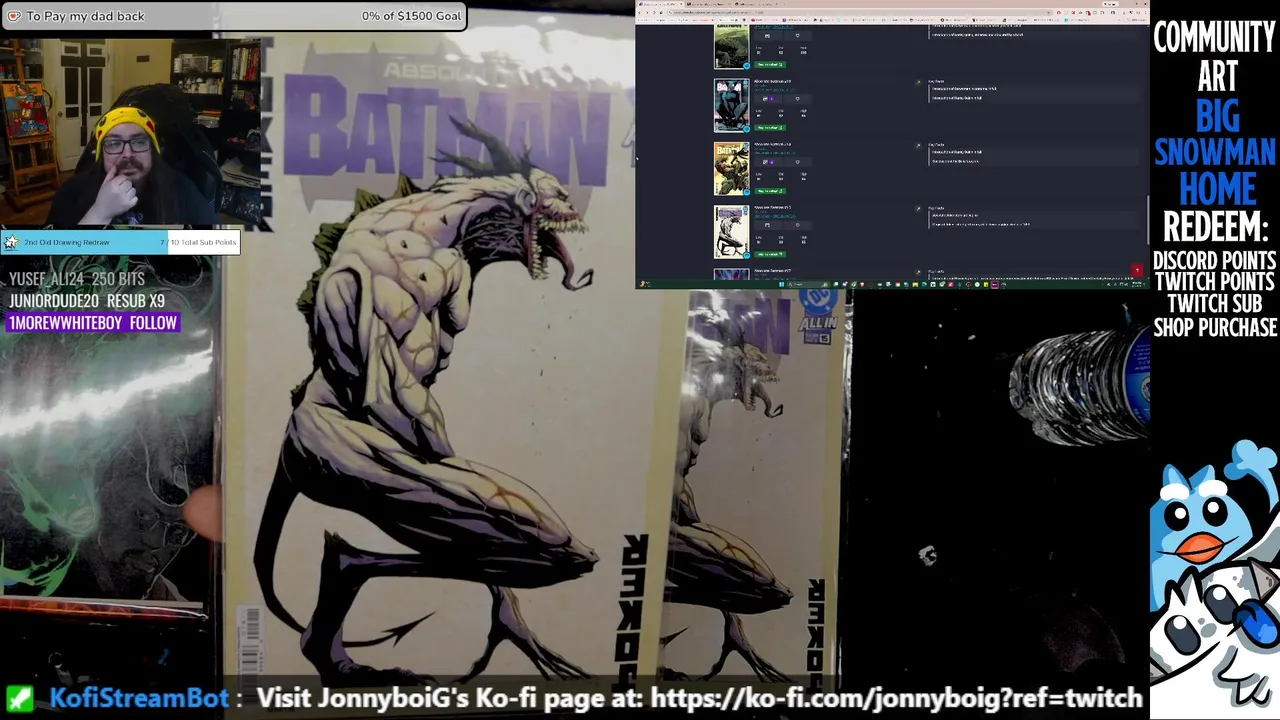Click Key Facts key icon for tan Batman row
Image resolution: width=1280 pixels, height=720 pixels.
[x=918, y=145]
